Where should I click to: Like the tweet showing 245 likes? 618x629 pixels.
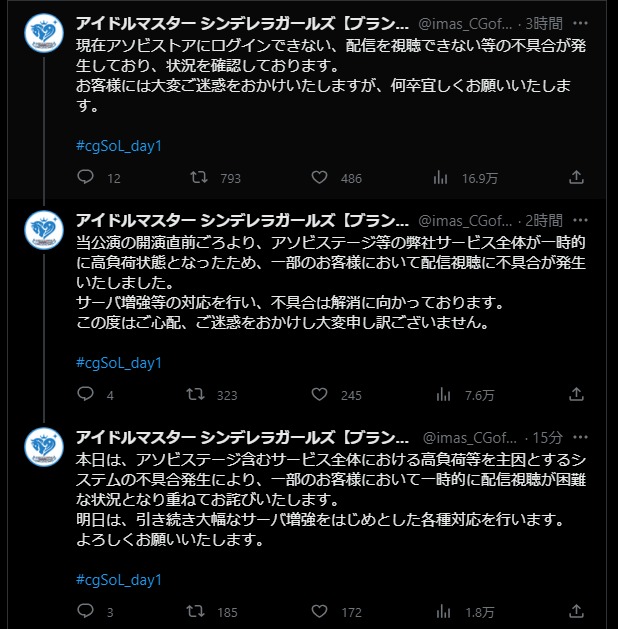coord(319,394)
